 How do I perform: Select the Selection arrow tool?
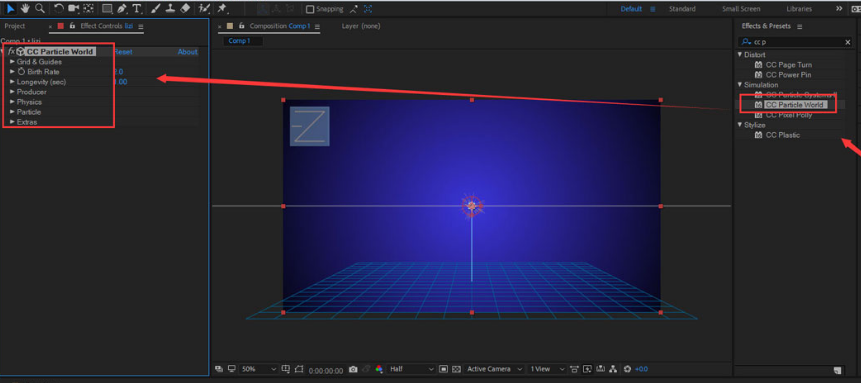(10, 8)
